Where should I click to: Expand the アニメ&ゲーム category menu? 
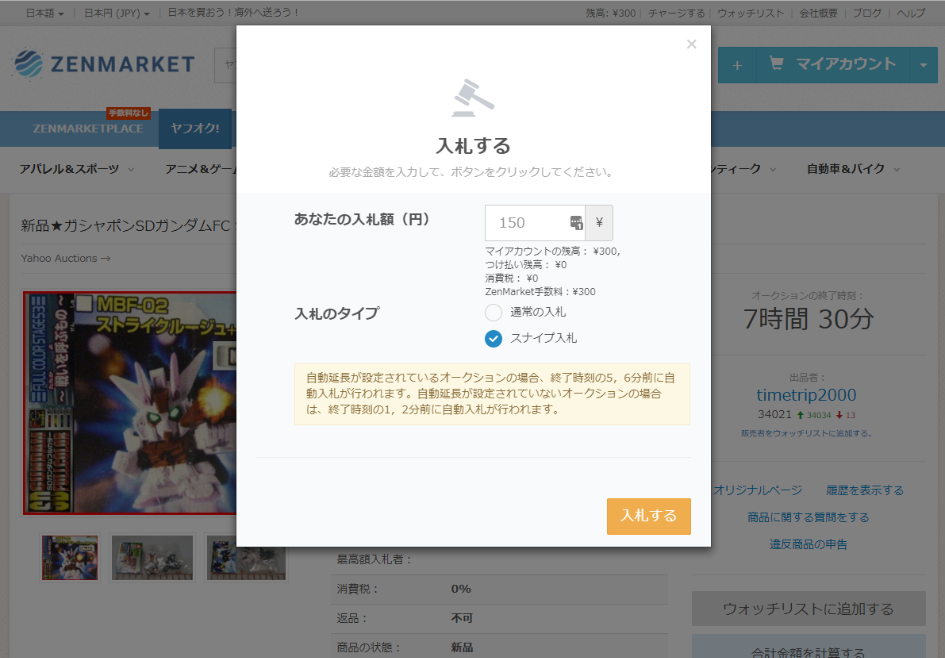click(x=201, y=169)
